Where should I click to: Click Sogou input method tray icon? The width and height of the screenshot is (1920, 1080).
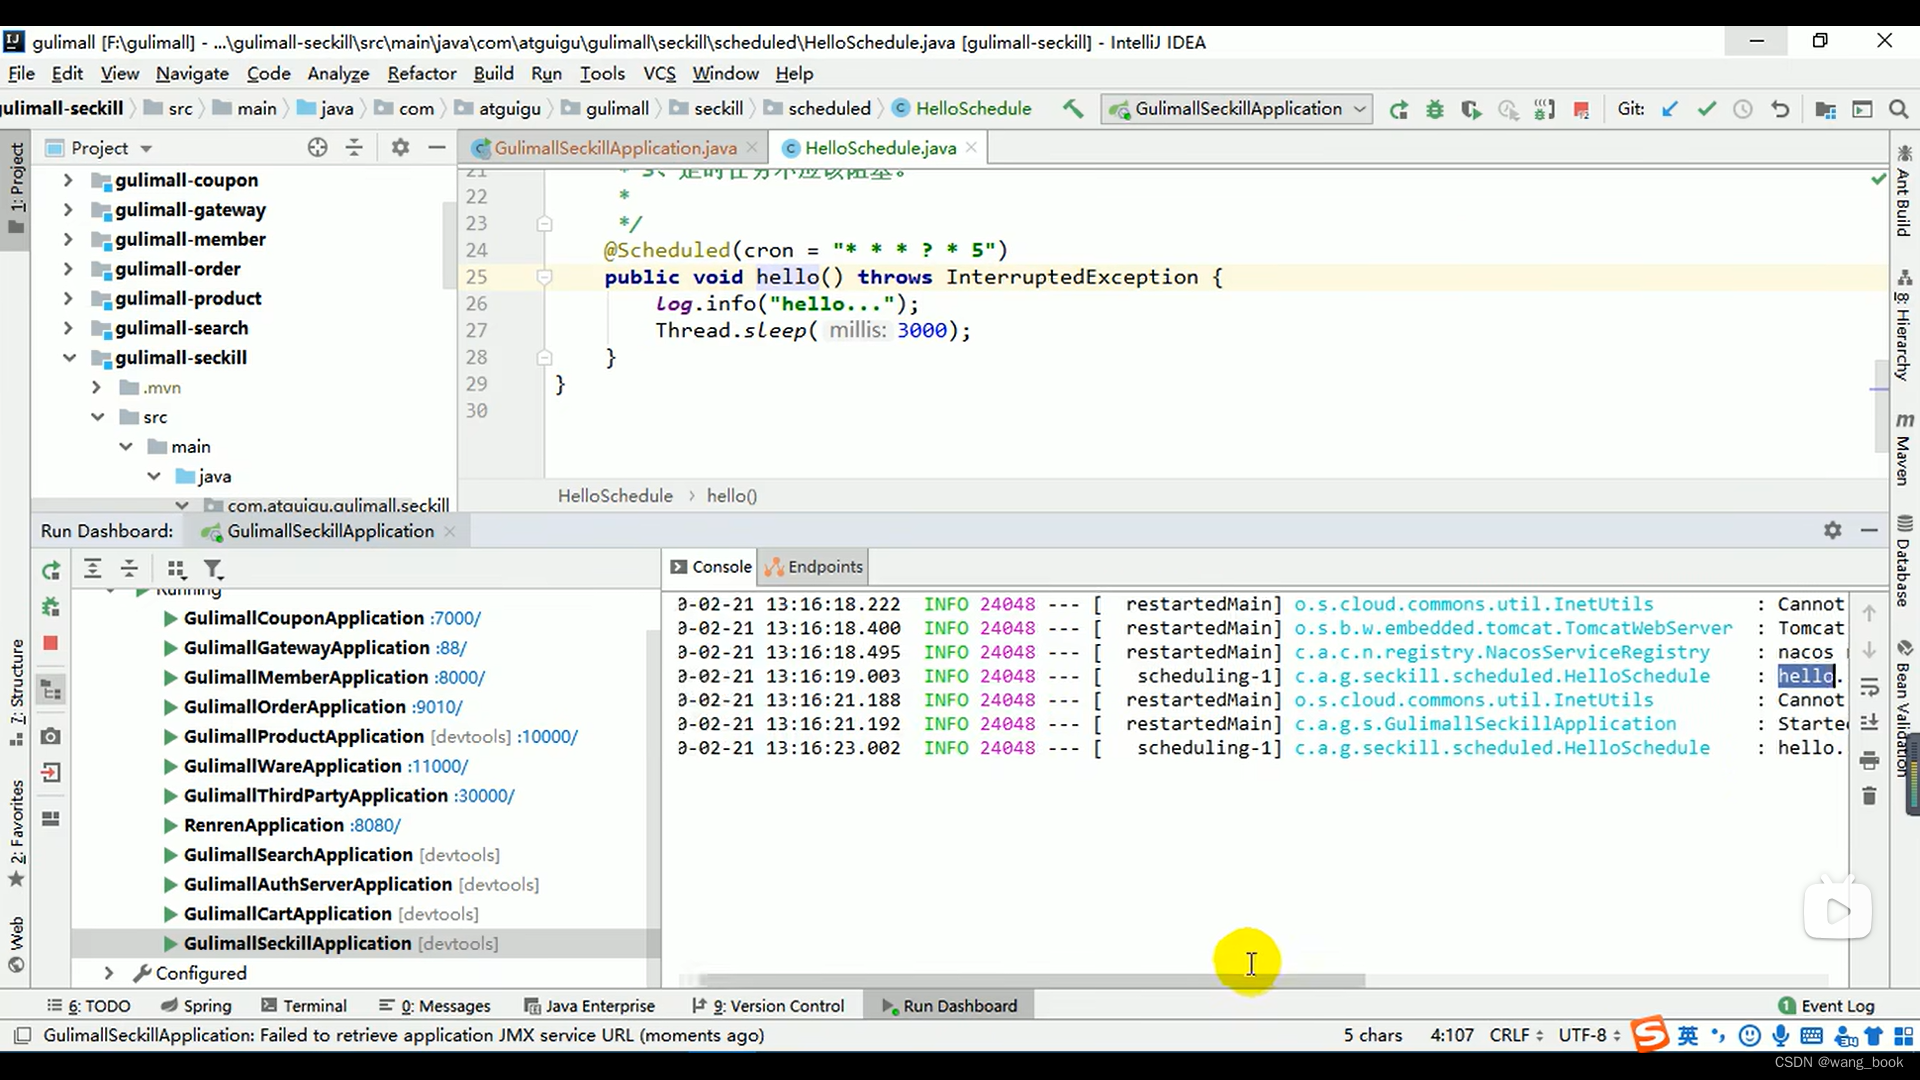1649,1034
